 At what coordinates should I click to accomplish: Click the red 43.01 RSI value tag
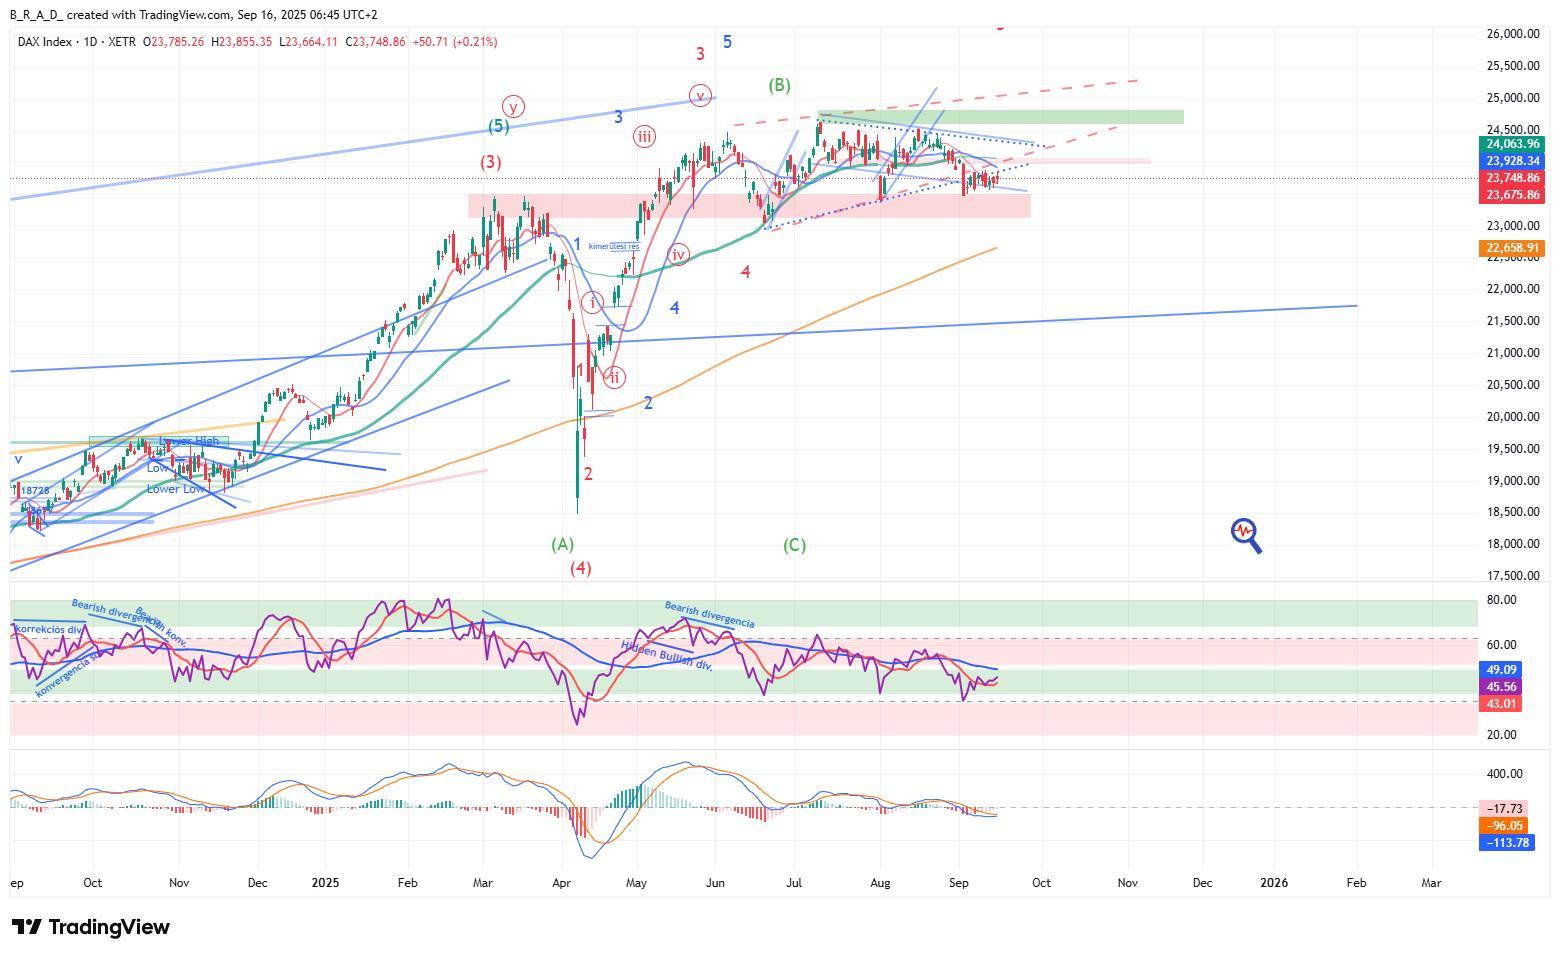1501,704
